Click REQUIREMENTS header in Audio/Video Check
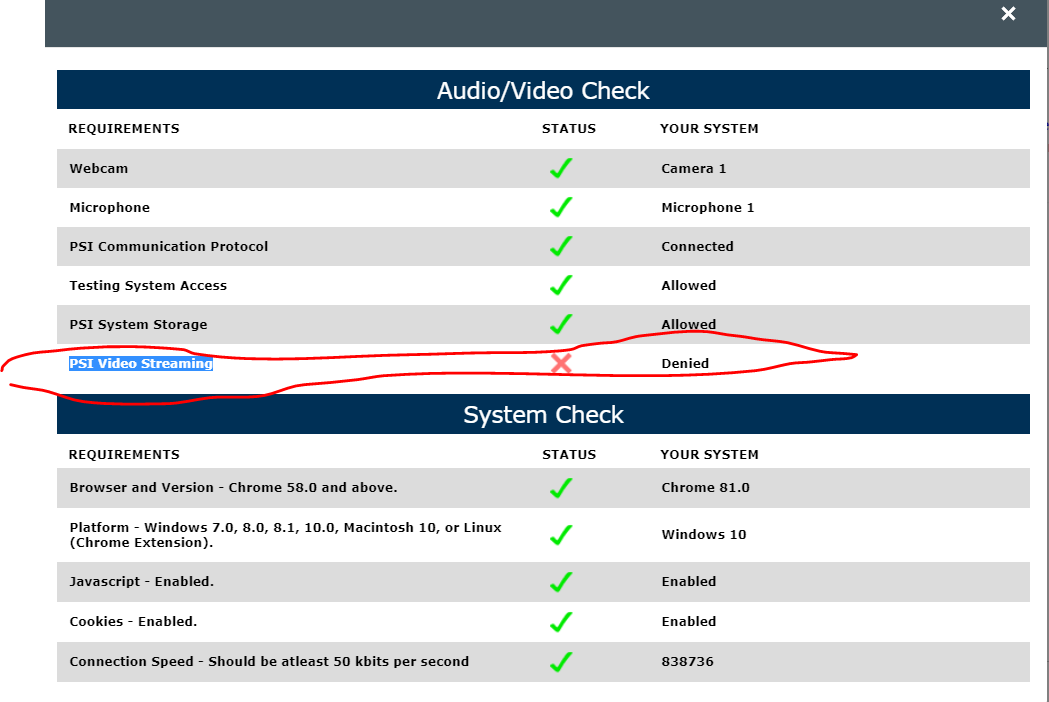1049x702 pixels. pos(124,128)
